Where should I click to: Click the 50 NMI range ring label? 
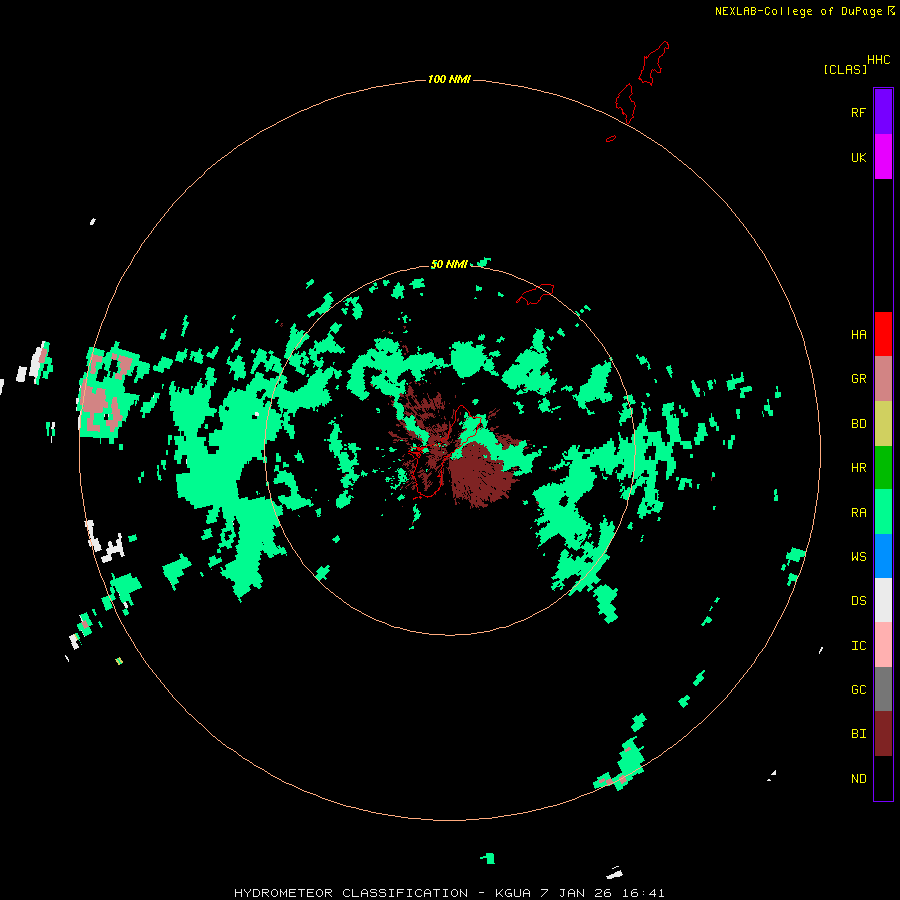(449, 264)
